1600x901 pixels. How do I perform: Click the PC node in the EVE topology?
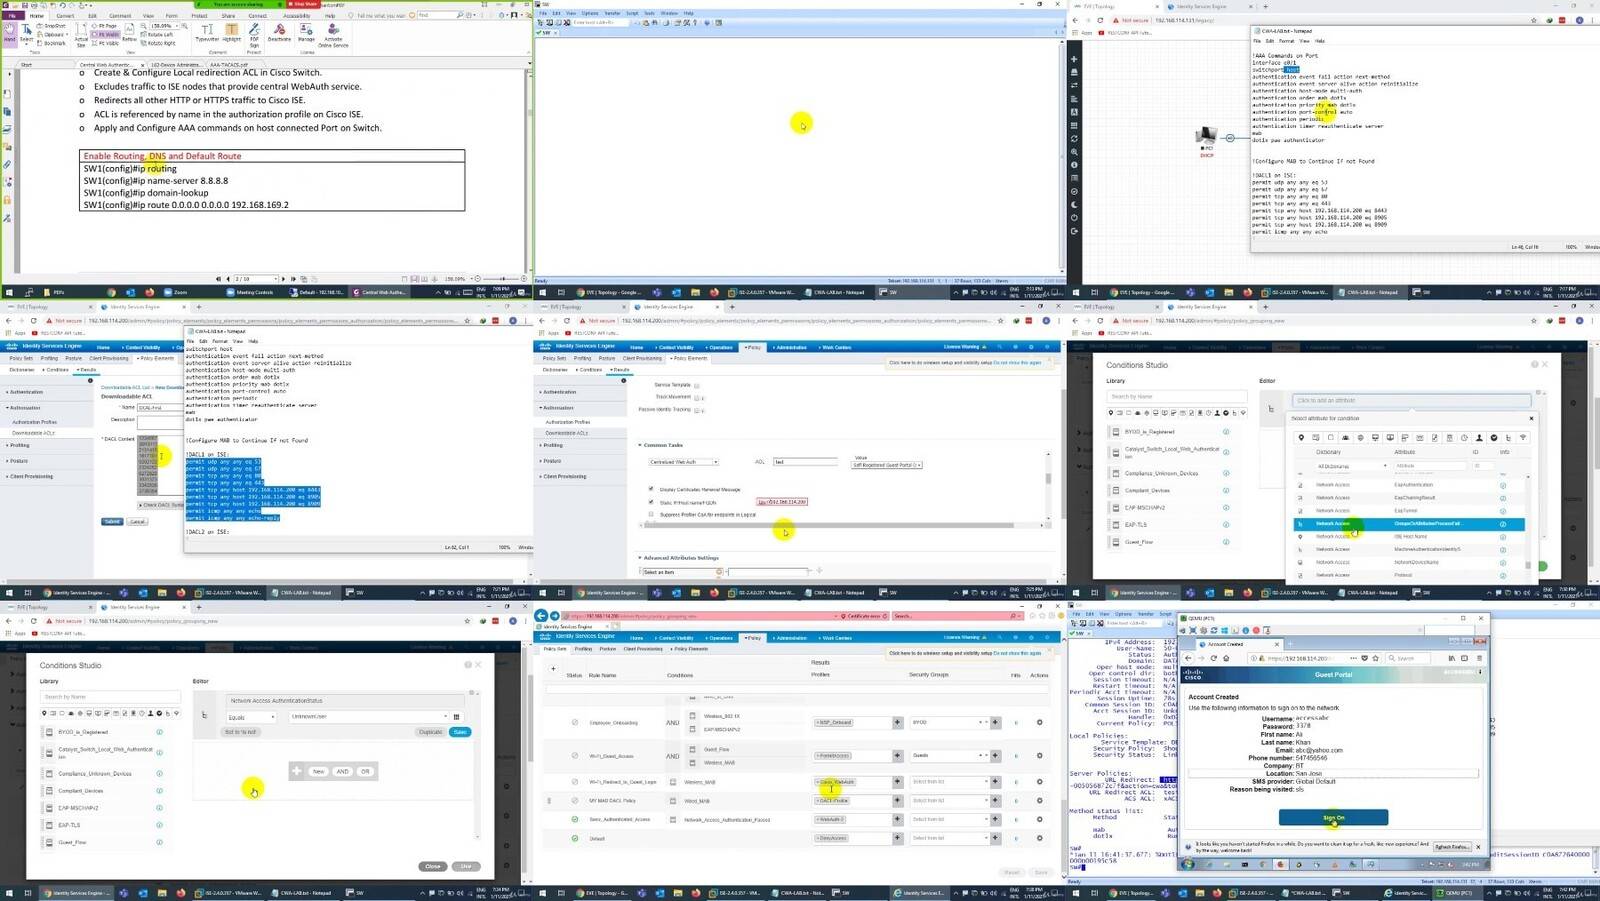(1207, 136)
